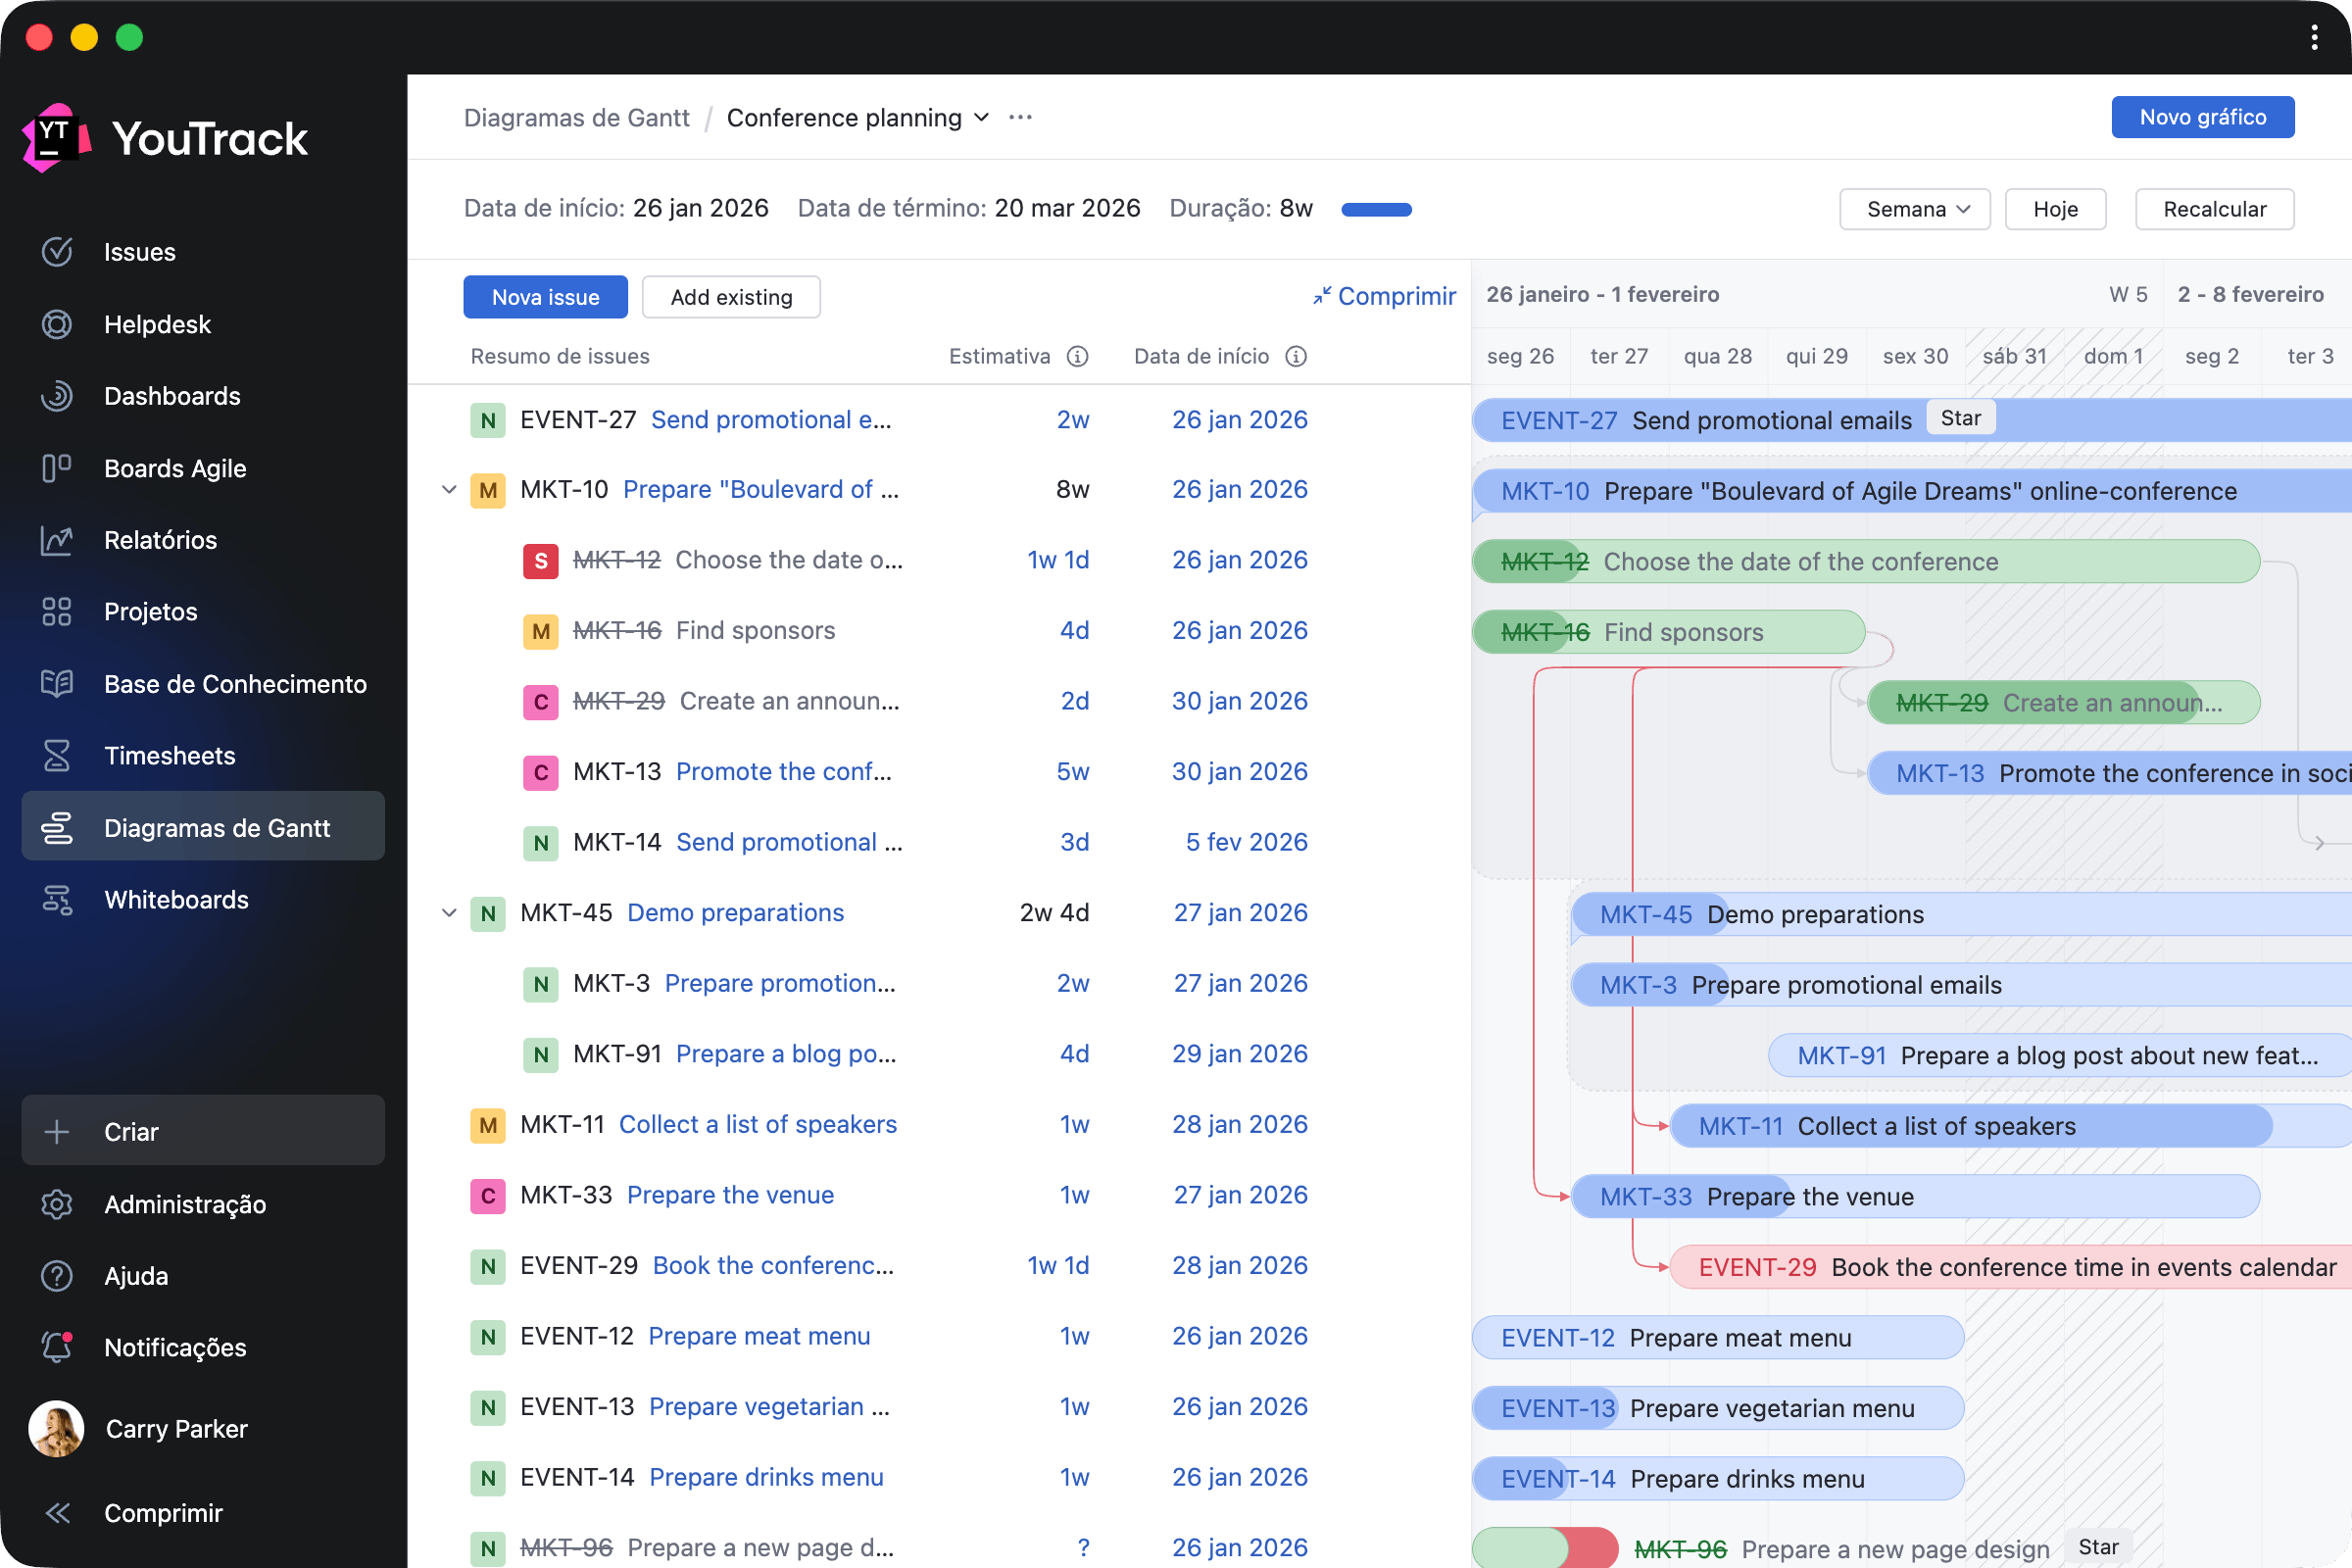The height and width of the screenshot is (1568, 2352).
Task: Click the MKT-11 Collect a list of speakers bar
Action: pyautogui.click(x=2010, y=1126)
